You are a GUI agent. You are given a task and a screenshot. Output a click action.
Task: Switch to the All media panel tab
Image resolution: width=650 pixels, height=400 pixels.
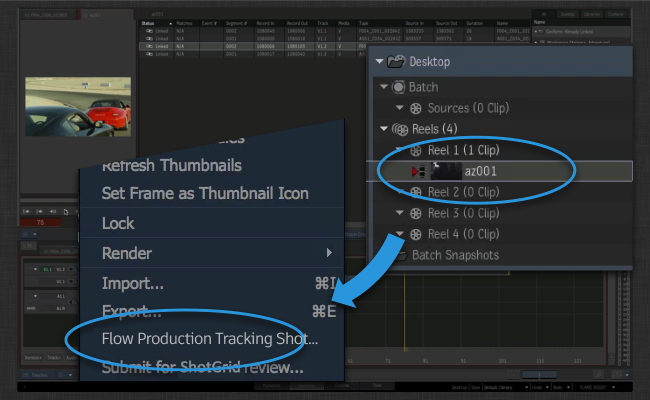point(544,14)
